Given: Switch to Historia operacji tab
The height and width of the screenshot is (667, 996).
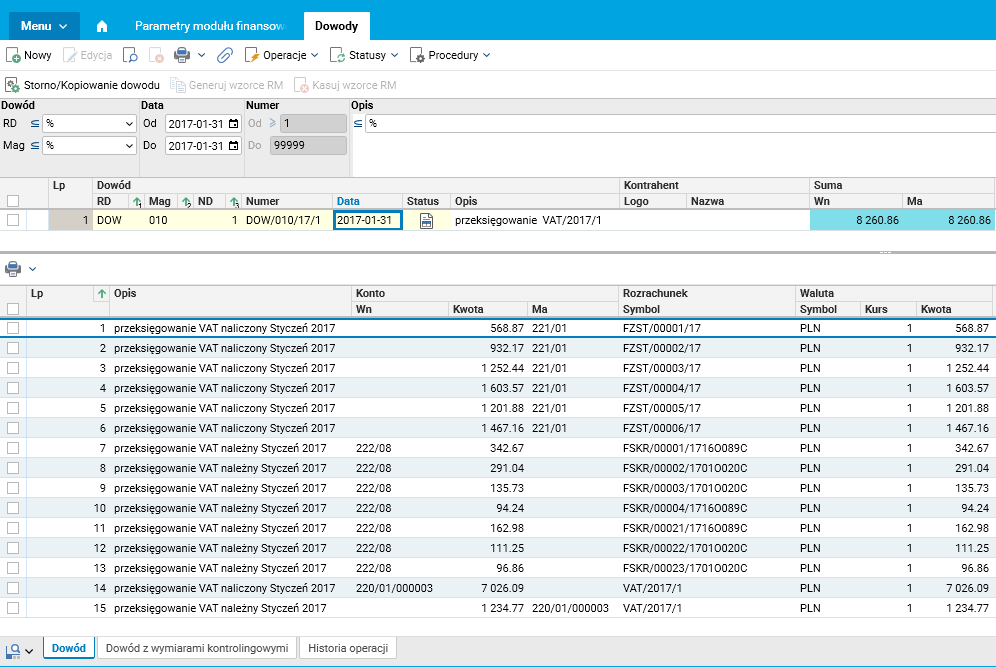Looking at the screenshot, I should click(348, 648).
